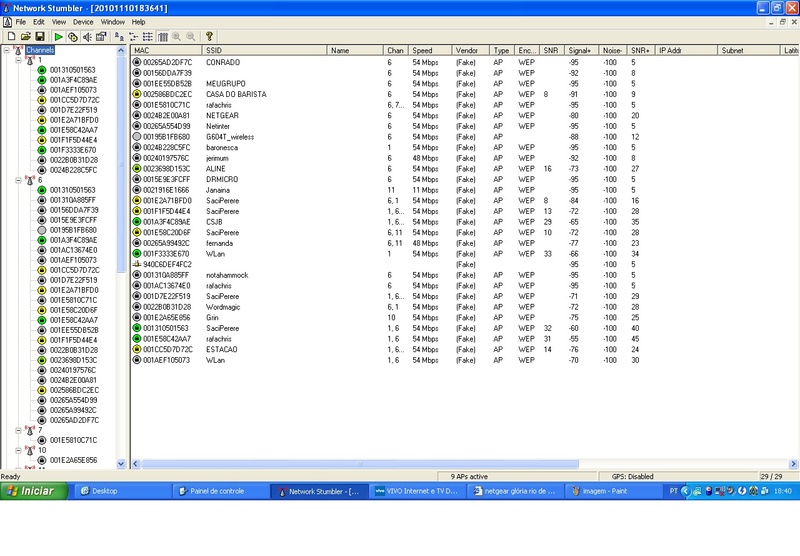
Task: Toggle scanning with the green play button
Action: pos(58,36)
